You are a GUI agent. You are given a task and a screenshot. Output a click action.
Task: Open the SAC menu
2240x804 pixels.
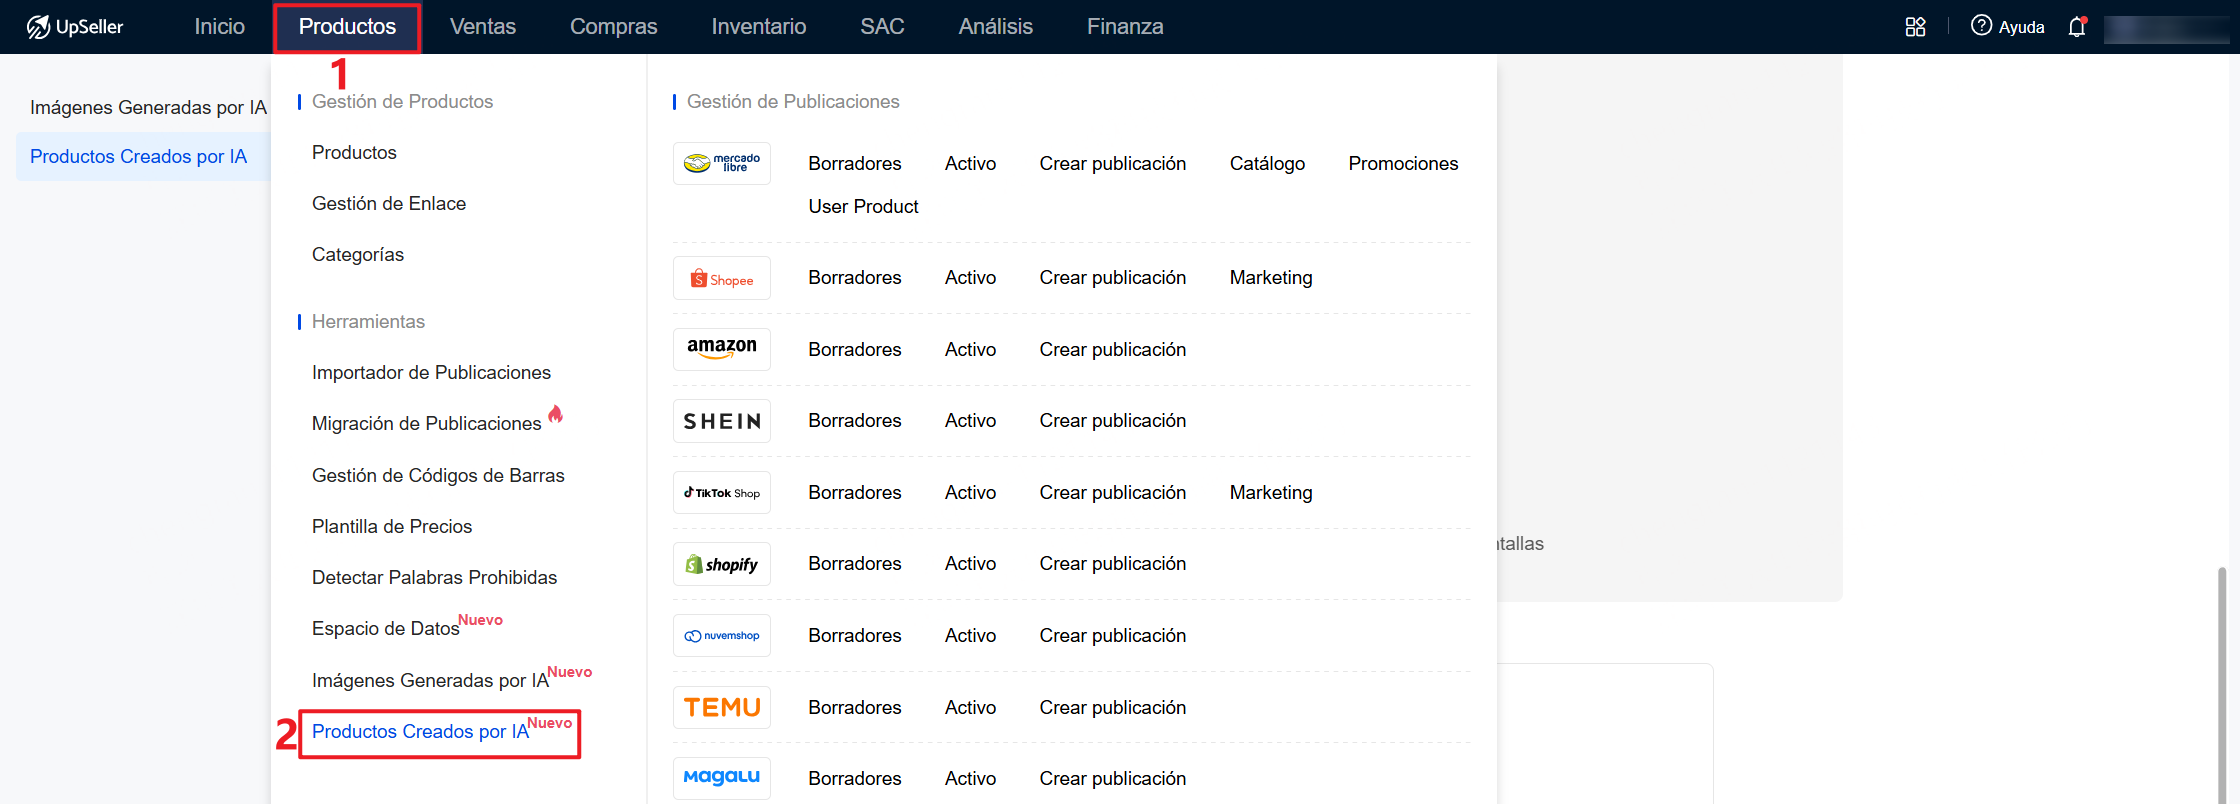882,27
